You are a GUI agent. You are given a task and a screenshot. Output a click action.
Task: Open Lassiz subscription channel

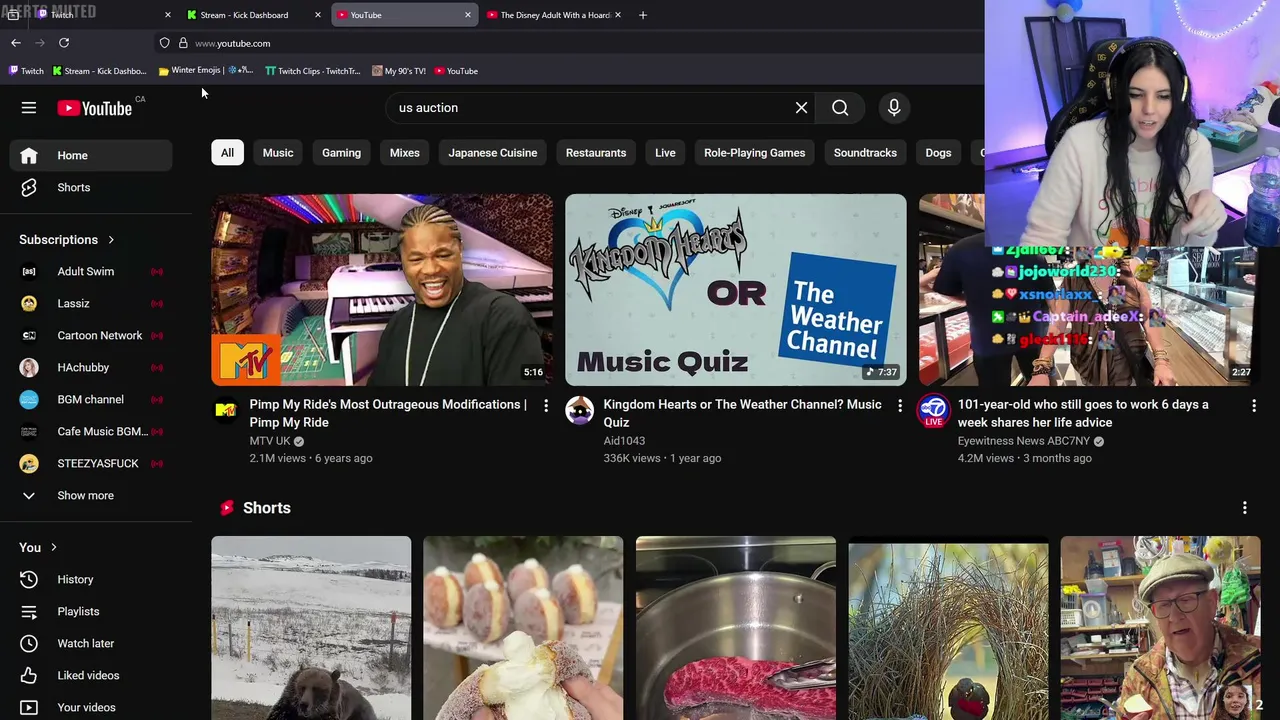[x=91, y=303]
